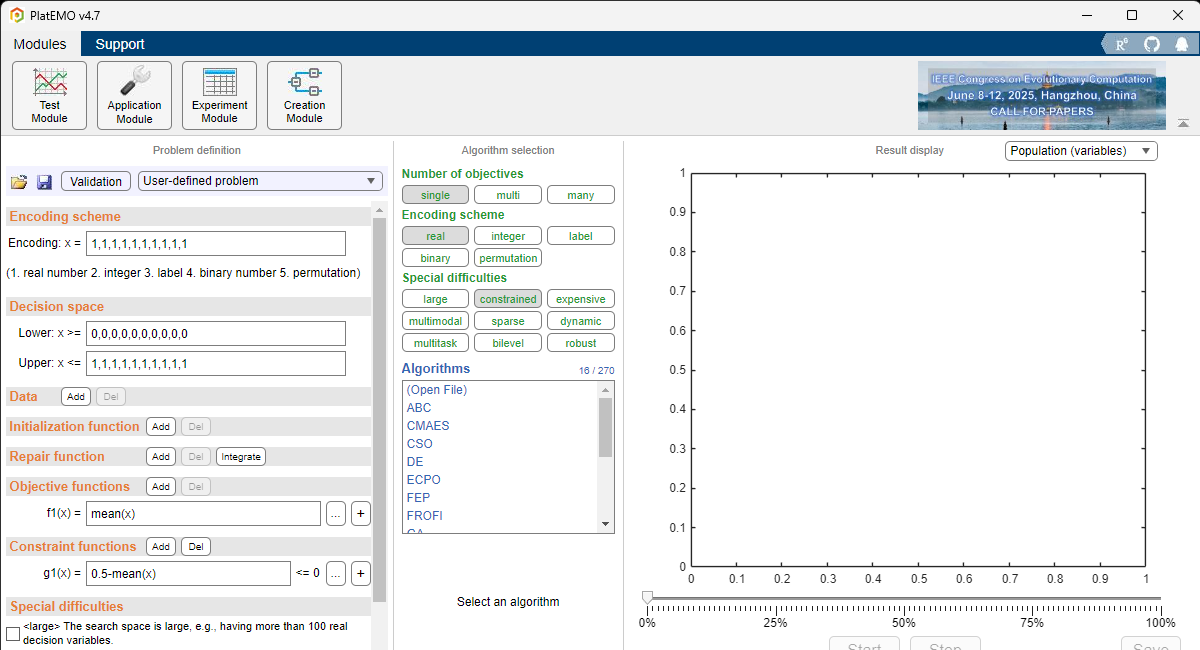Screen dimensions: 1200x650
Task: Toggle the dynamic difficulty filter
Action: (581, 321)
